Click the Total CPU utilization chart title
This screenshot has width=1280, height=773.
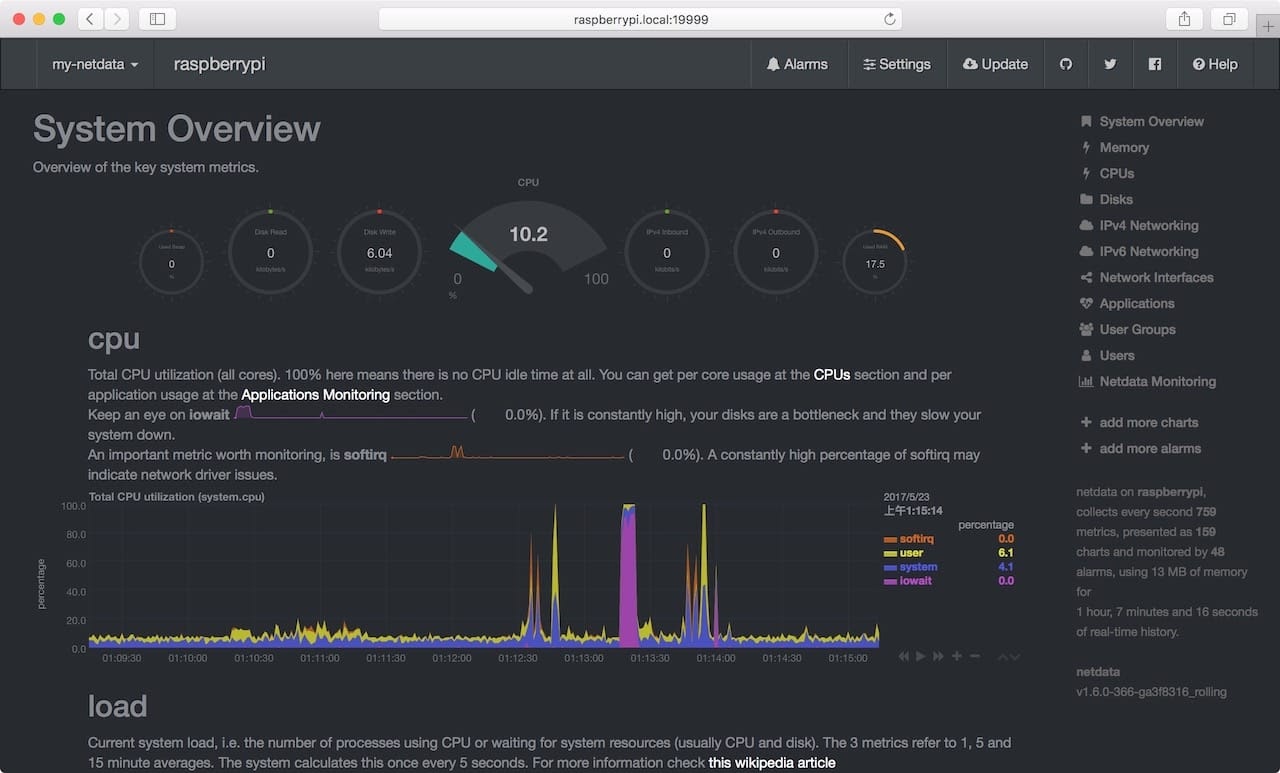[x=176, y=496]
